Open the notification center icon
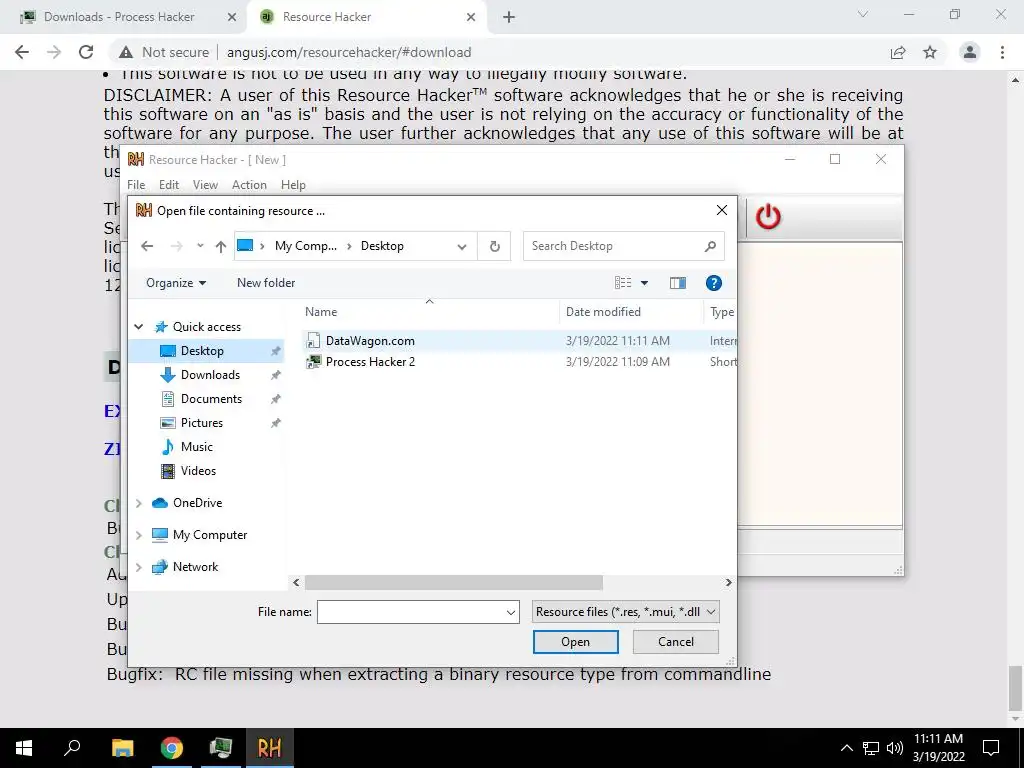The height and width of the screenshot is (768, 1024). coord(991,748)
